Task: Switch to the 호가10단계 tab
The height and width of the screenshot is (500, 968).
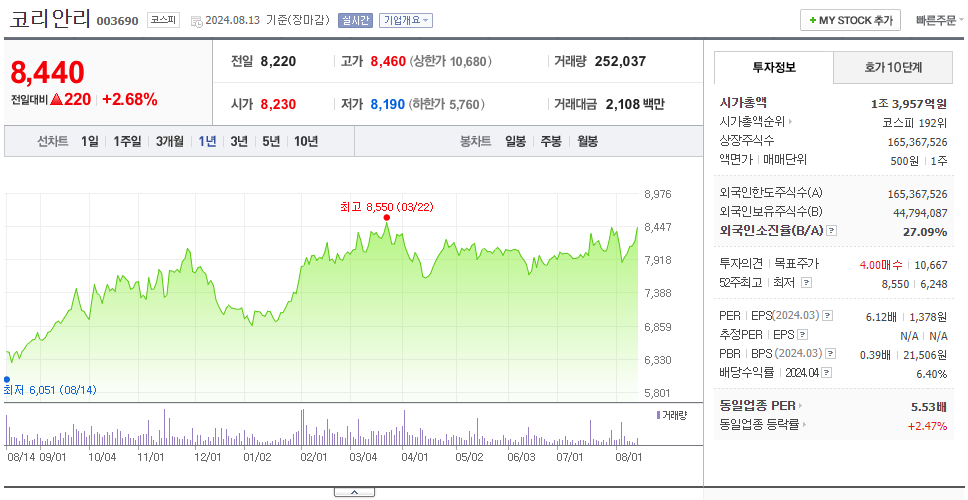Action: tap(893, 67)
